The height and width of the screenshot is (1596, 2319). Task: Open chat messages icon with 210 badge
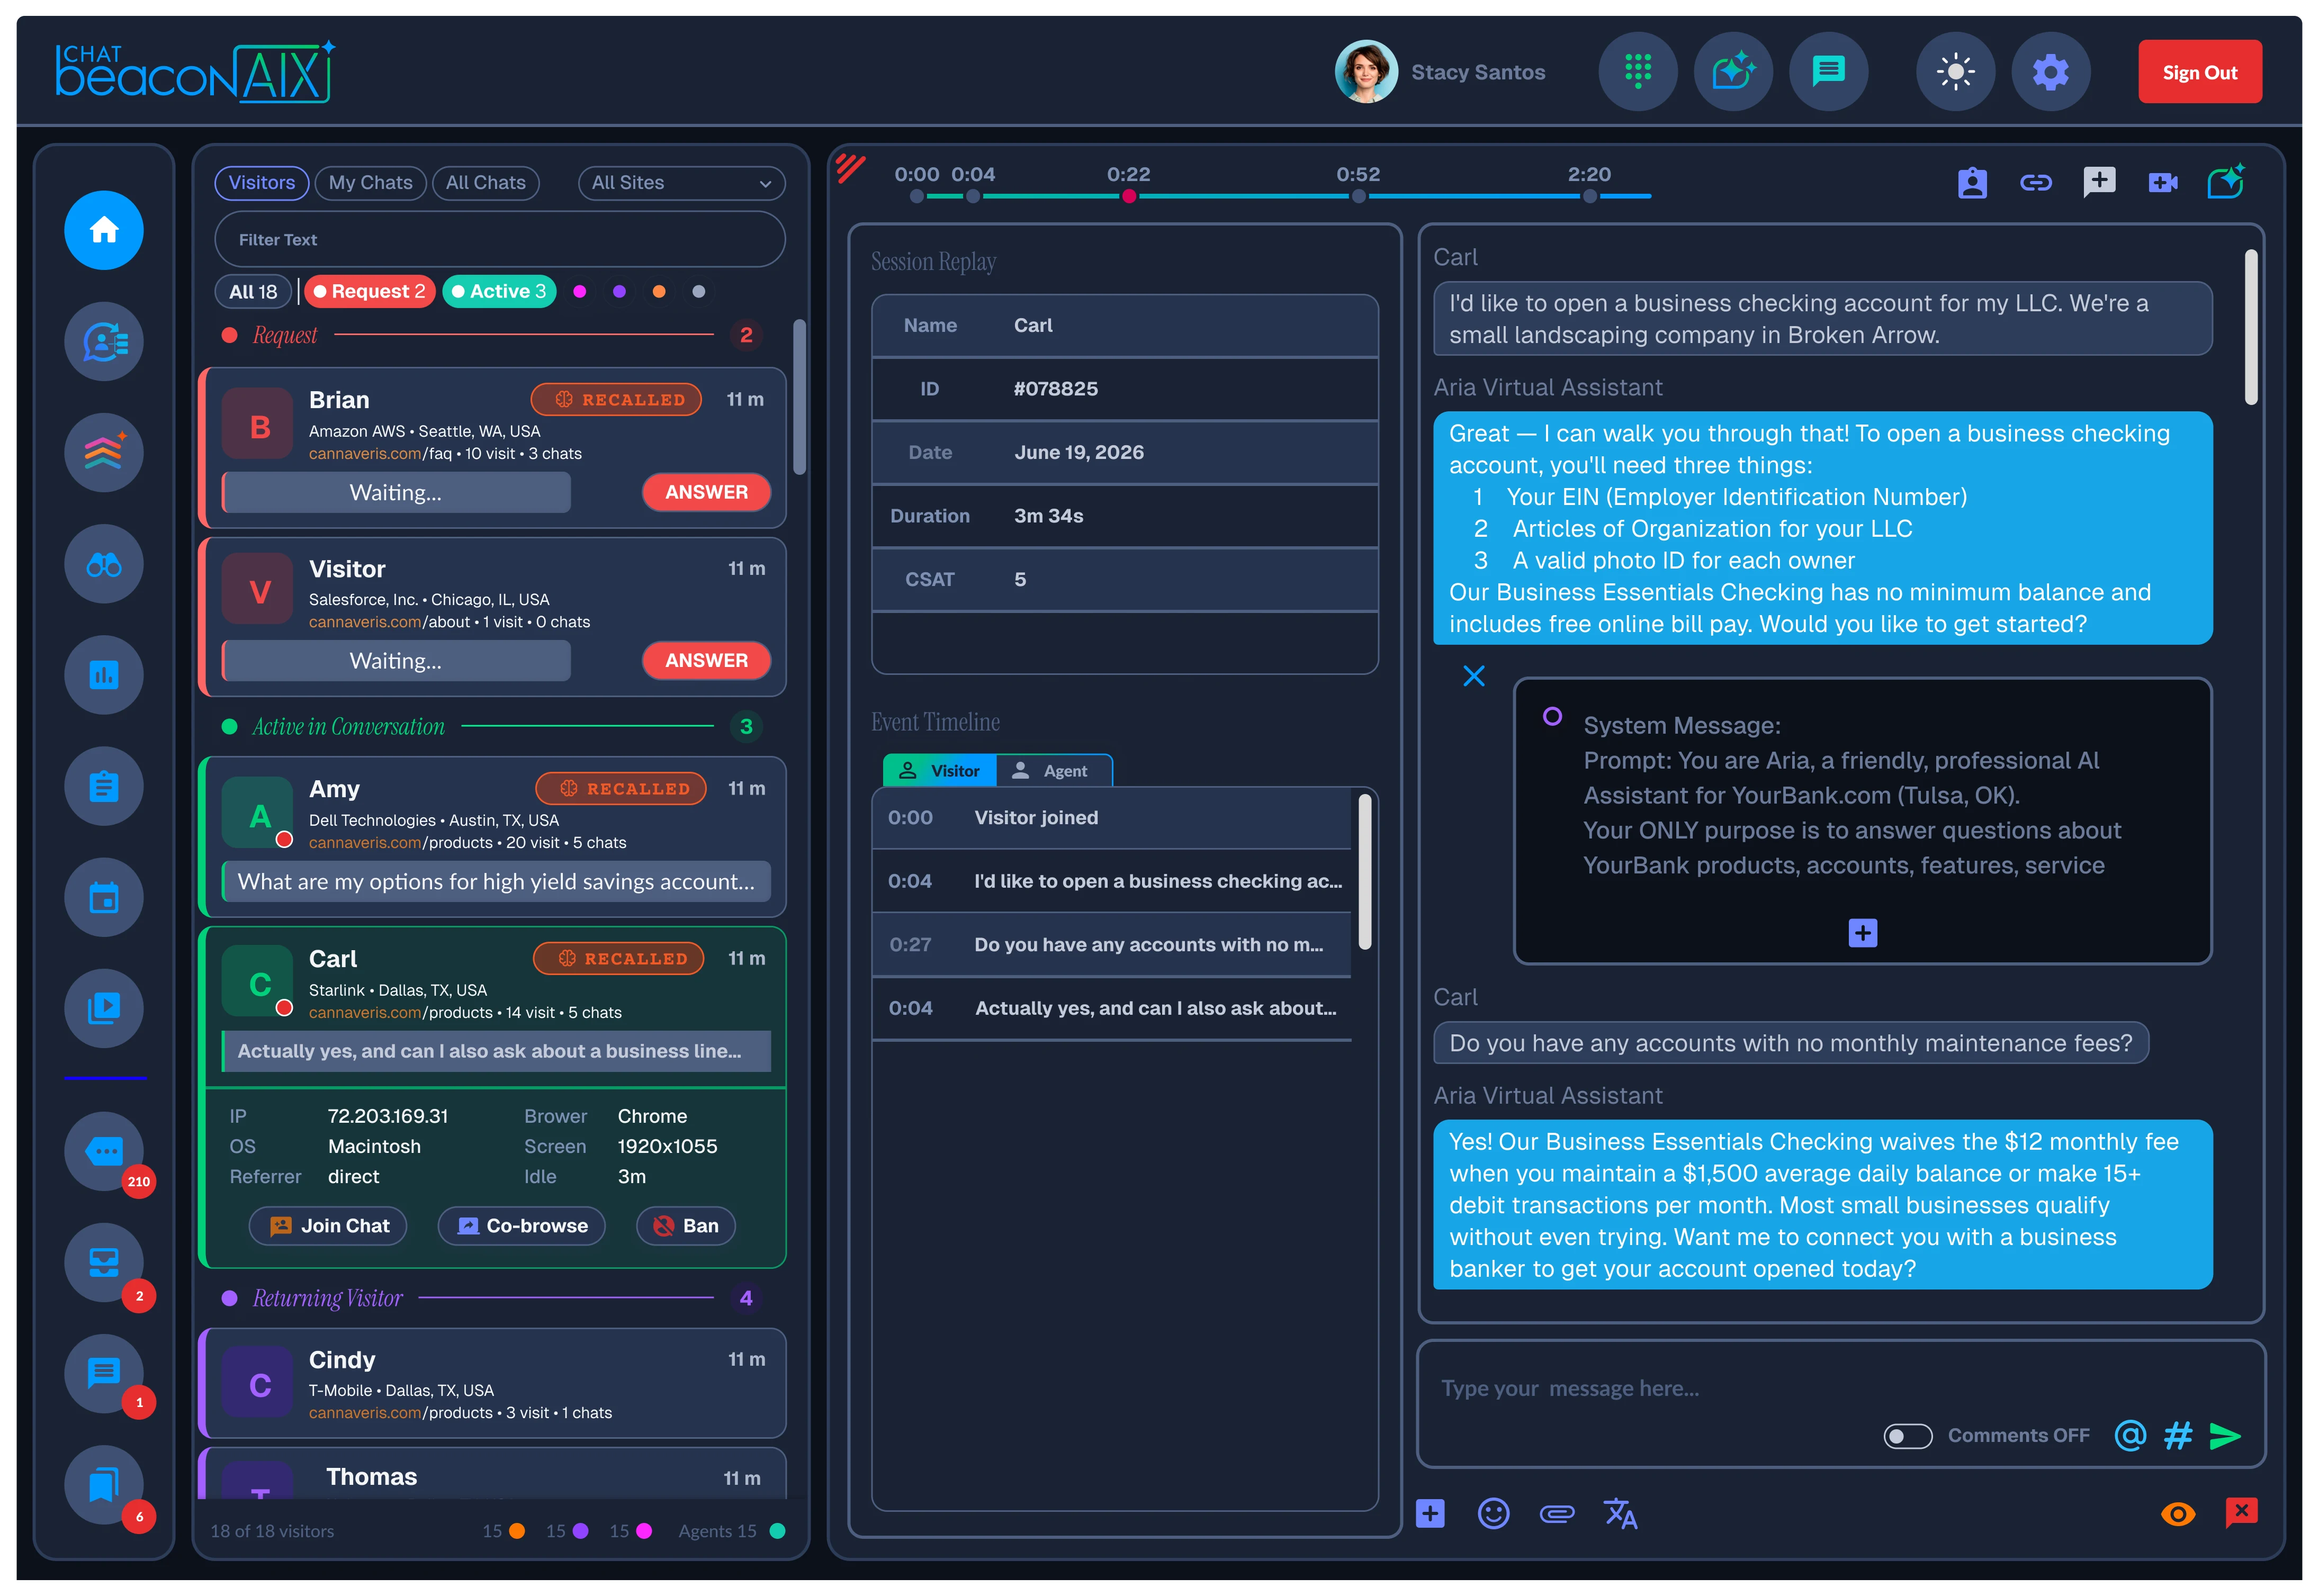point(104,1151)
